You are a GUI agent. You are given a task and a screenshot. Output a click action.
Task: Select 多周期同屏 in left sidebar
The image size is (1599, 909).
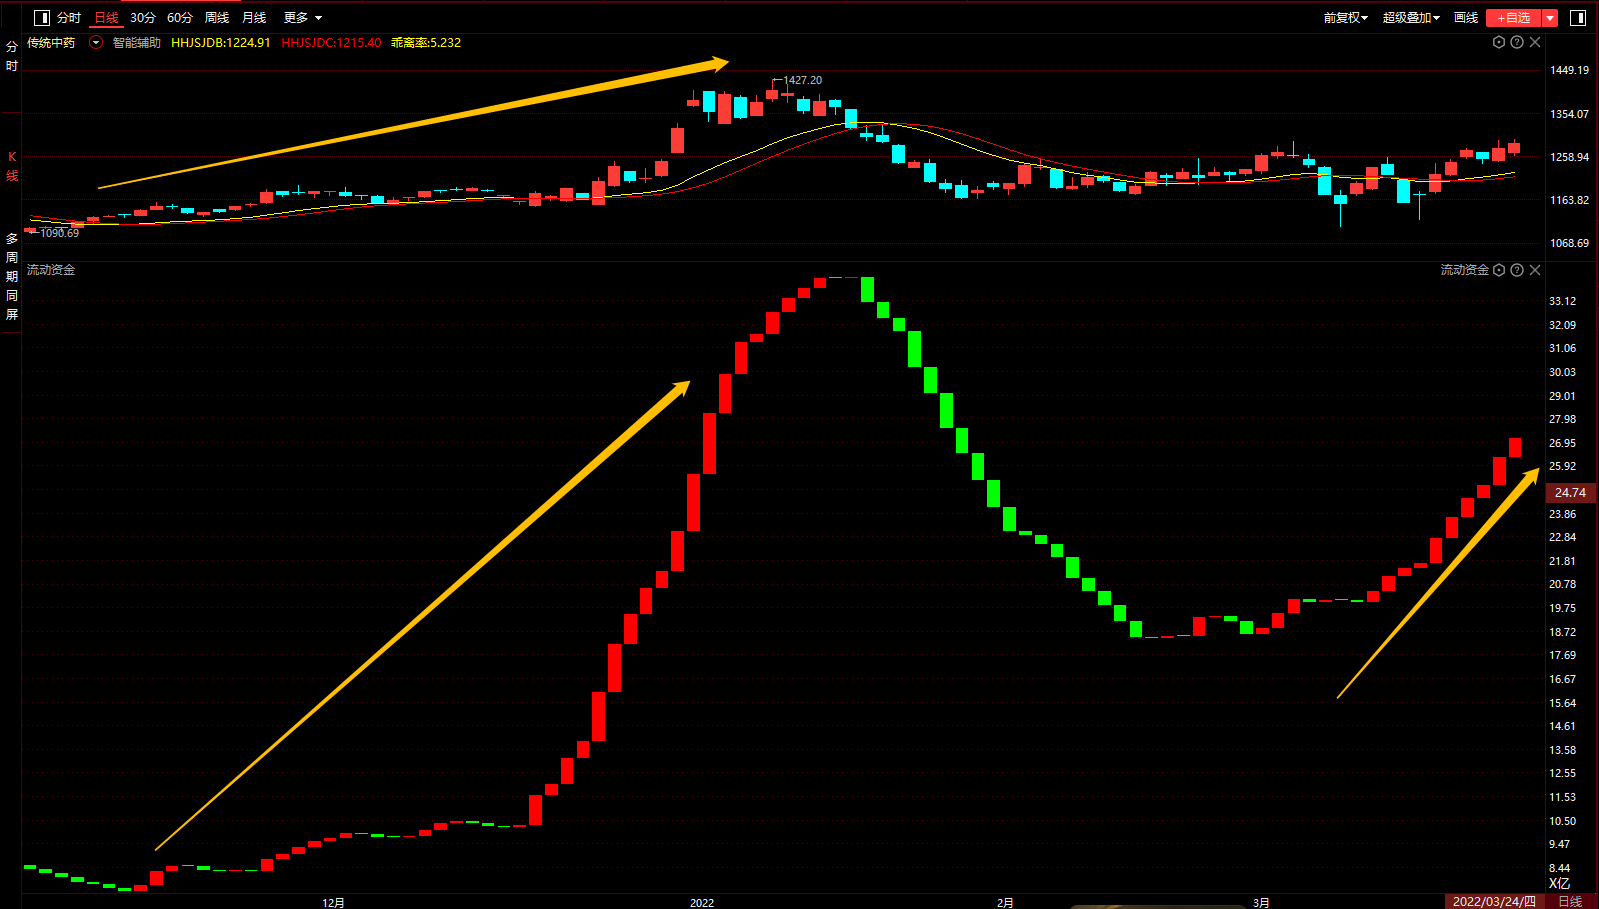(12, 276)
